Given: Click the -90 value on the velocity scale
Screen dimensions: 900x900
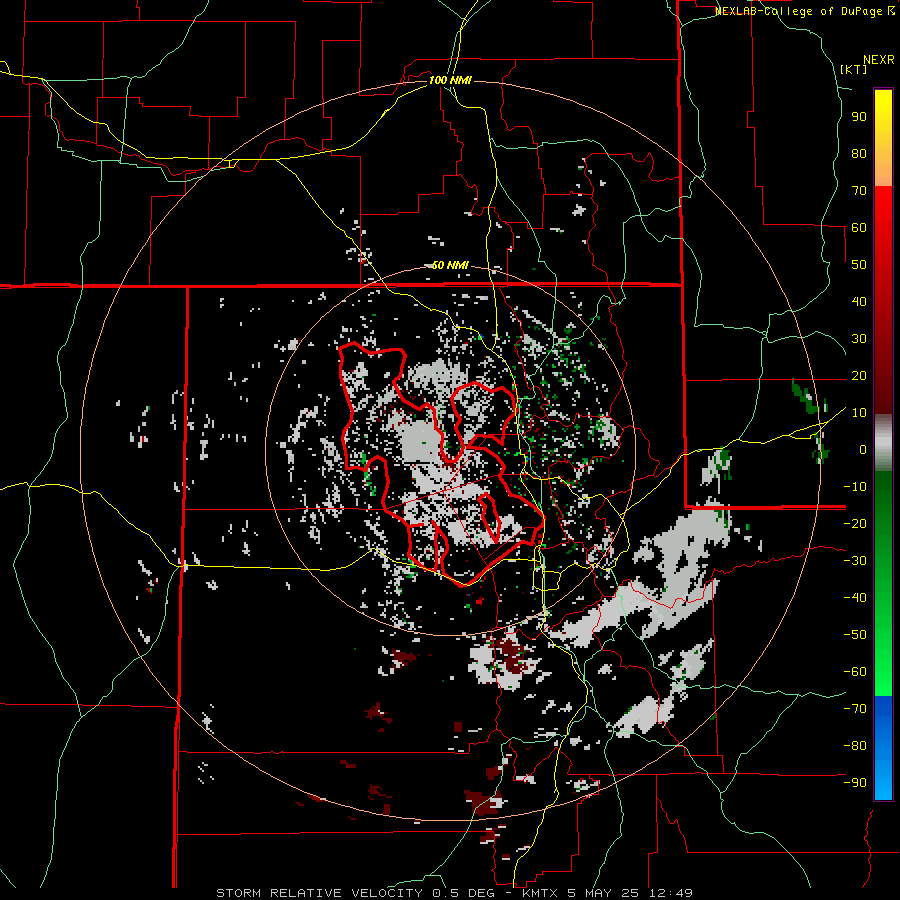Looking at the screenshot, I should click(x=855, y=783).
